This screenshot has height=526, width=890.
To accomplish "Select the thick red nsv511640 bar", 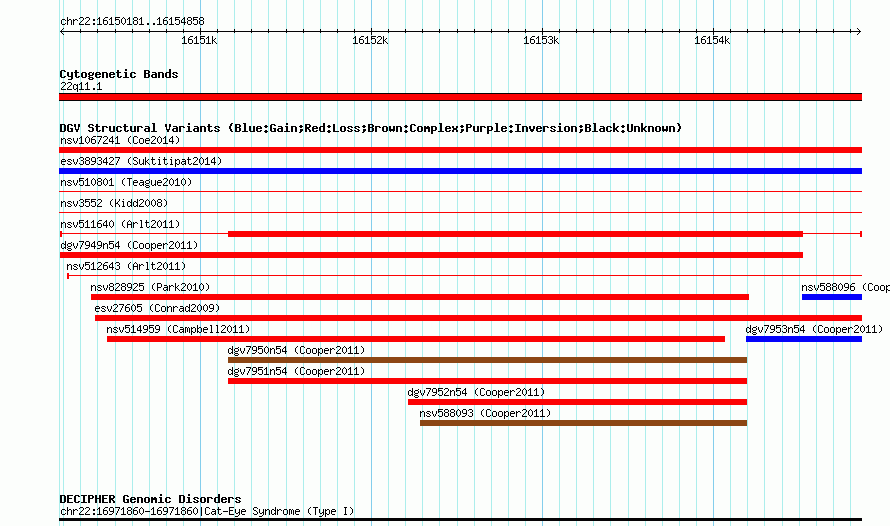I will (x=515, y=234).
